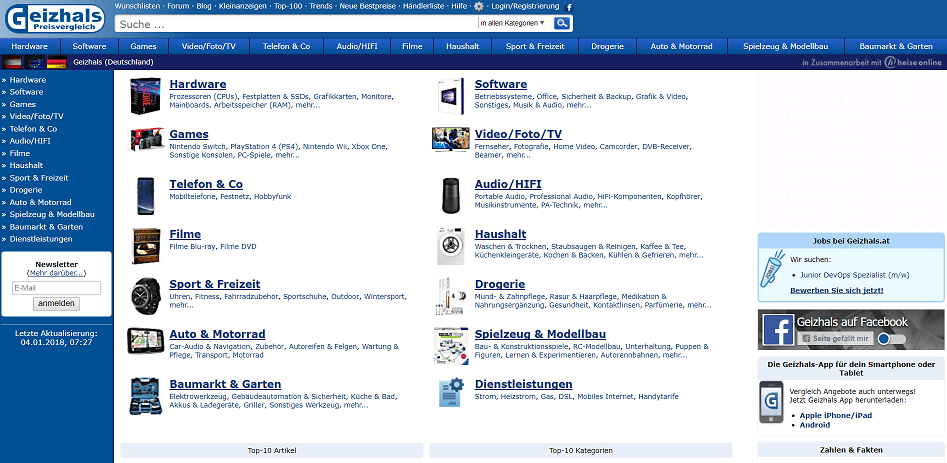
Task: Click the 'Handytarife' subcategory link
Action: click(x=658, y=397)
